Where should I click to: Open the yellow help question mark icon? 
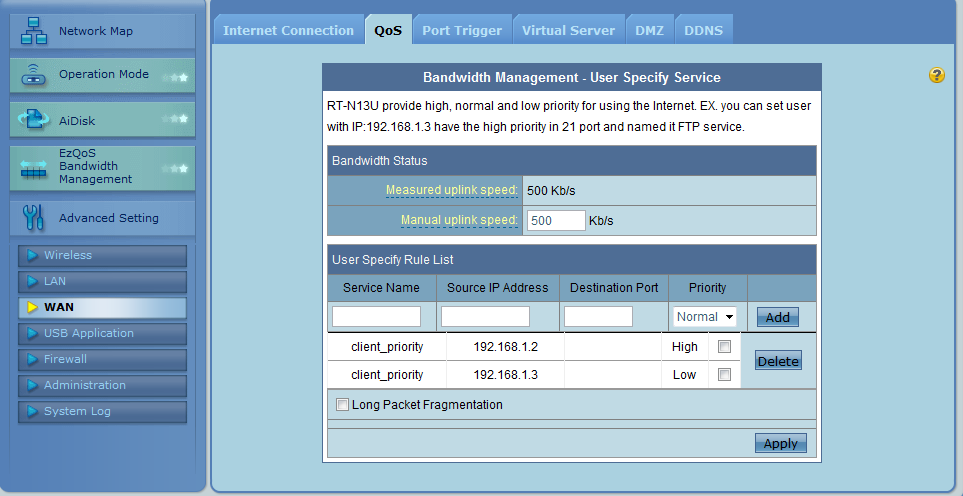point(937,76)
